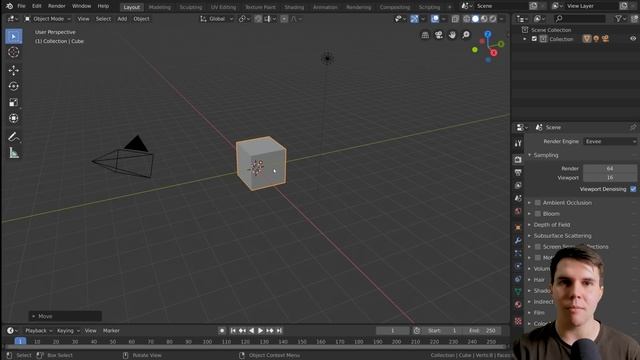Click the blue Z axis on gizmo
This screenshot has height=360, width=640.
coord(488,34)
